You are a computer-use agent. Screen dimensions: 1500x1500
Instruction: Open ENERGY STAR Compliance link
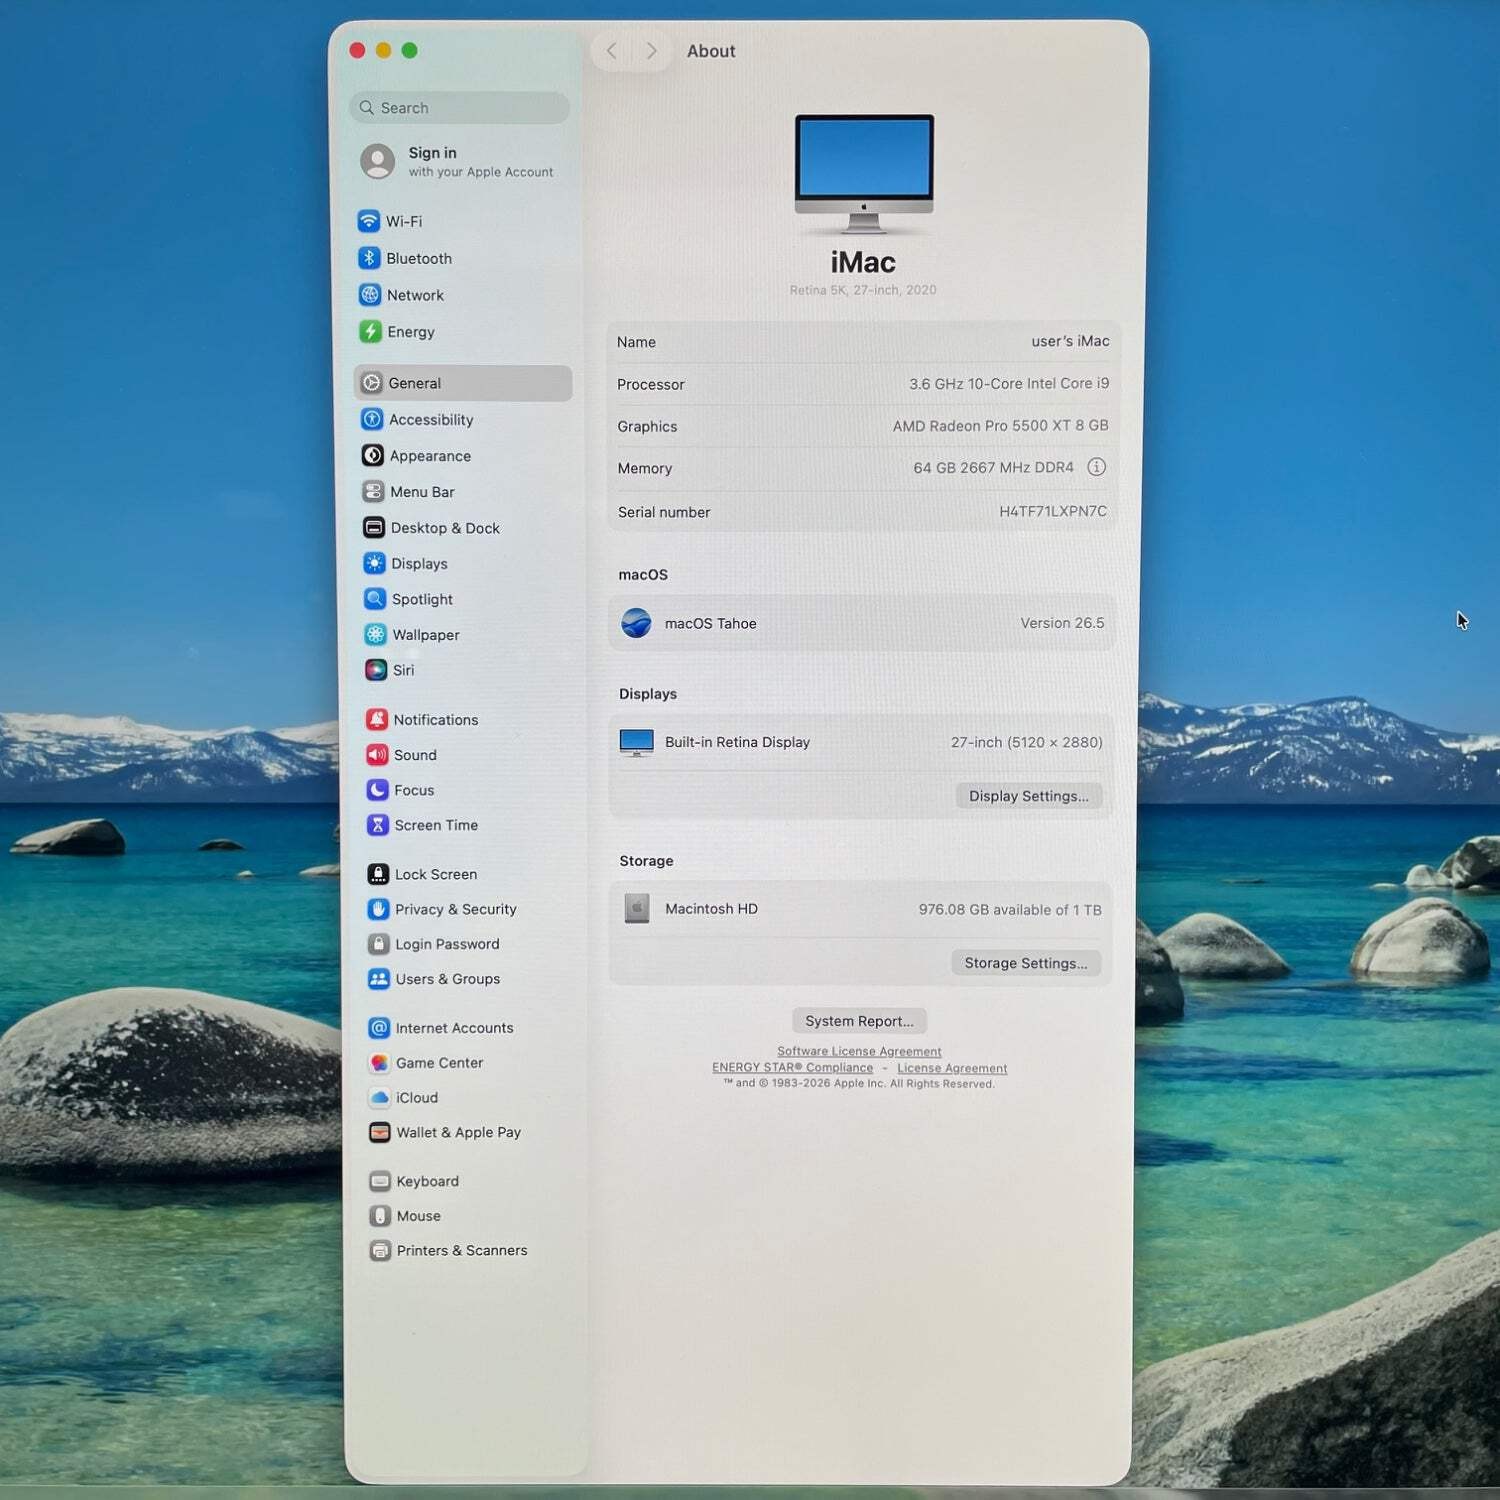pos(792,1067)
